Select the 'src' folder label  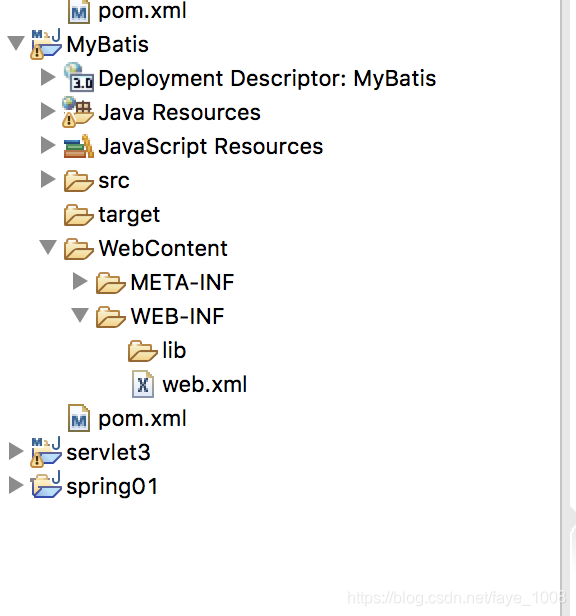(x=114, y=181)
